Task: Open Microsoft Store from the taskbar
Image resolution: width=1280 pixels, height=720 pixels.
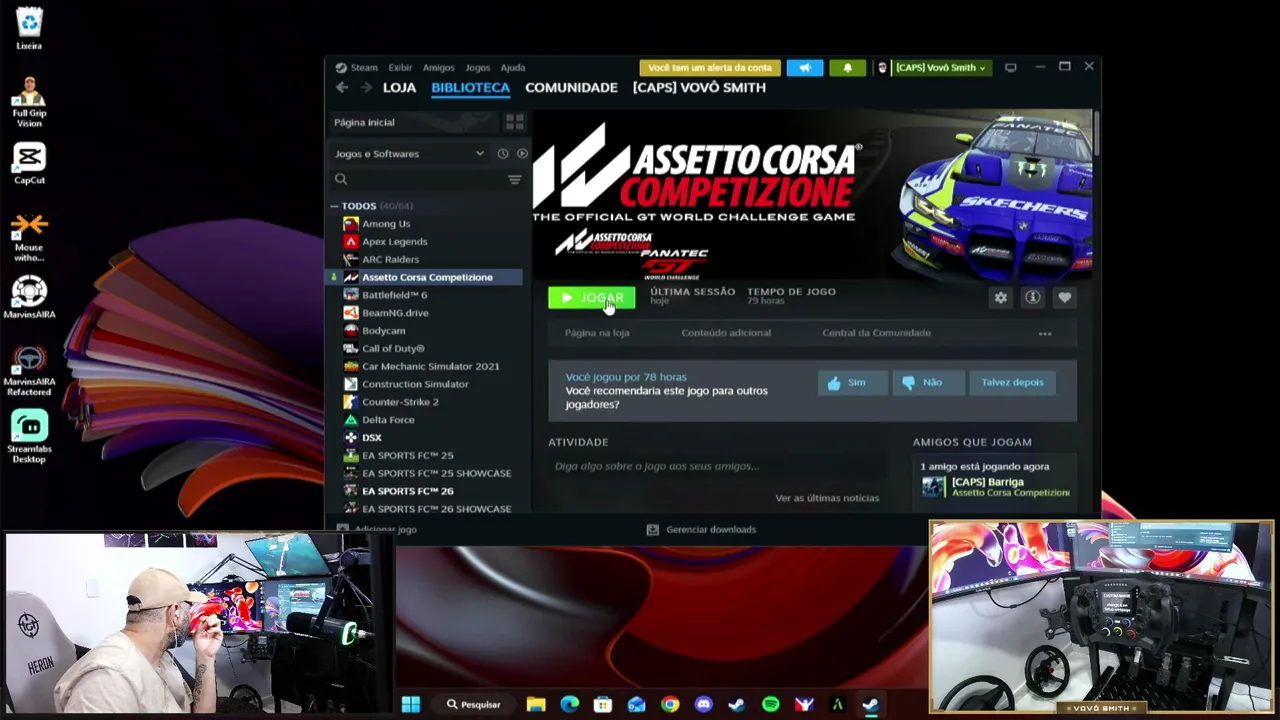Action: pyautogui.click(x=603, y=705)
